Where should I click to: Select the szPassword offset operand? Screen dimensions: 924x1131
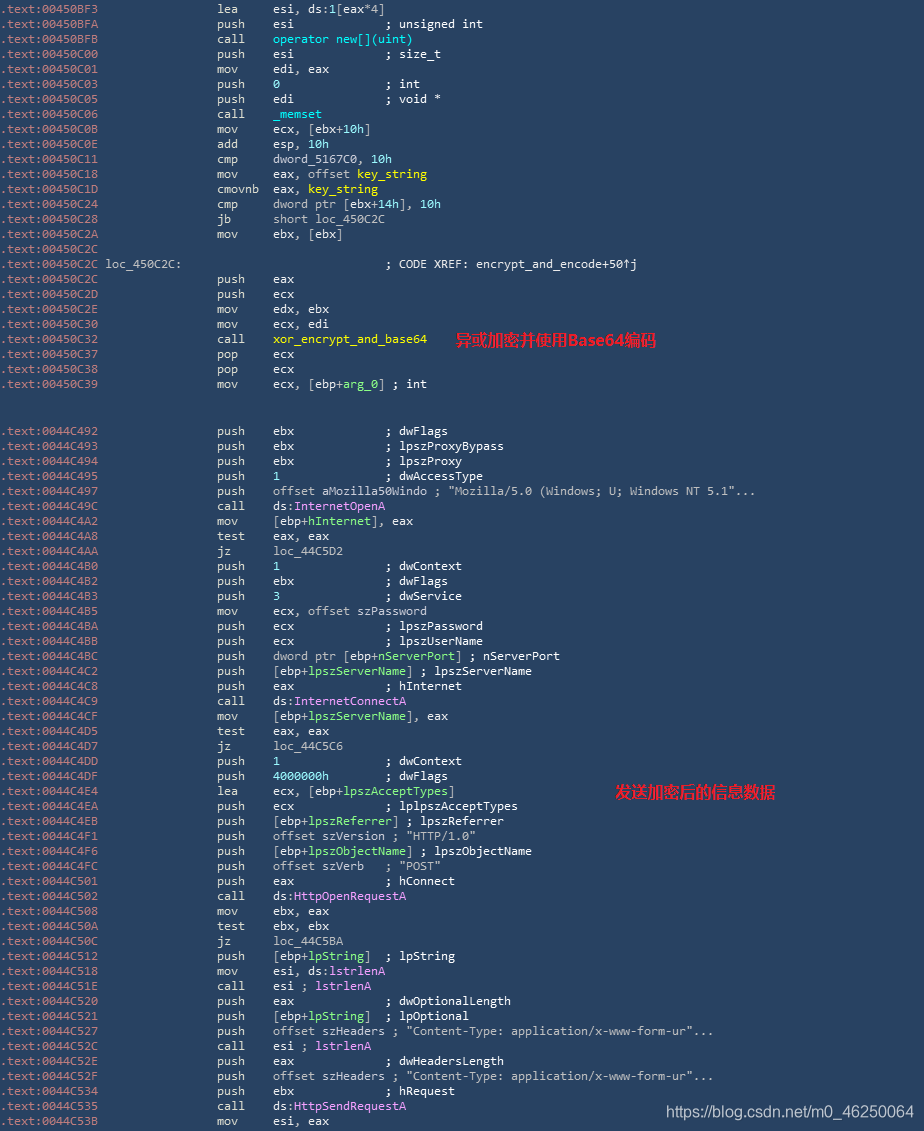[x=392, y=611]
